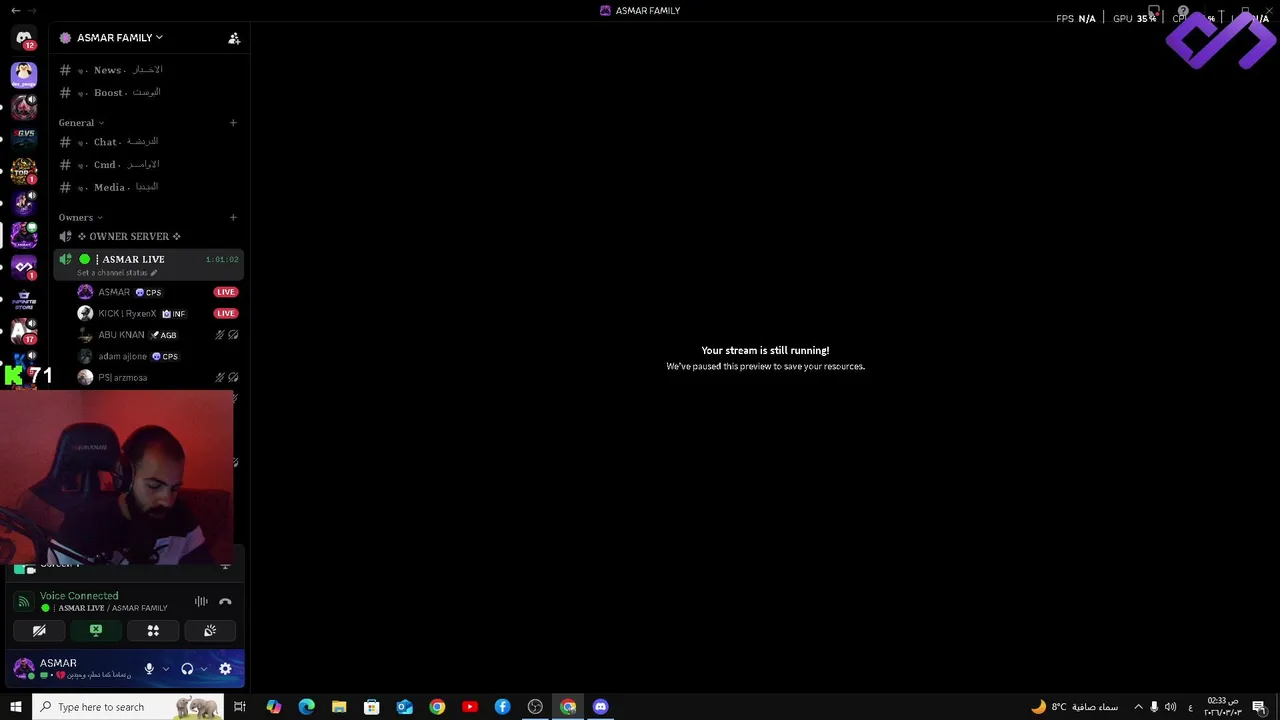Open the INFINITE STORE server icon
Image resolution: width=1280 pixels, height=720 pixels.
coord(24,299)
